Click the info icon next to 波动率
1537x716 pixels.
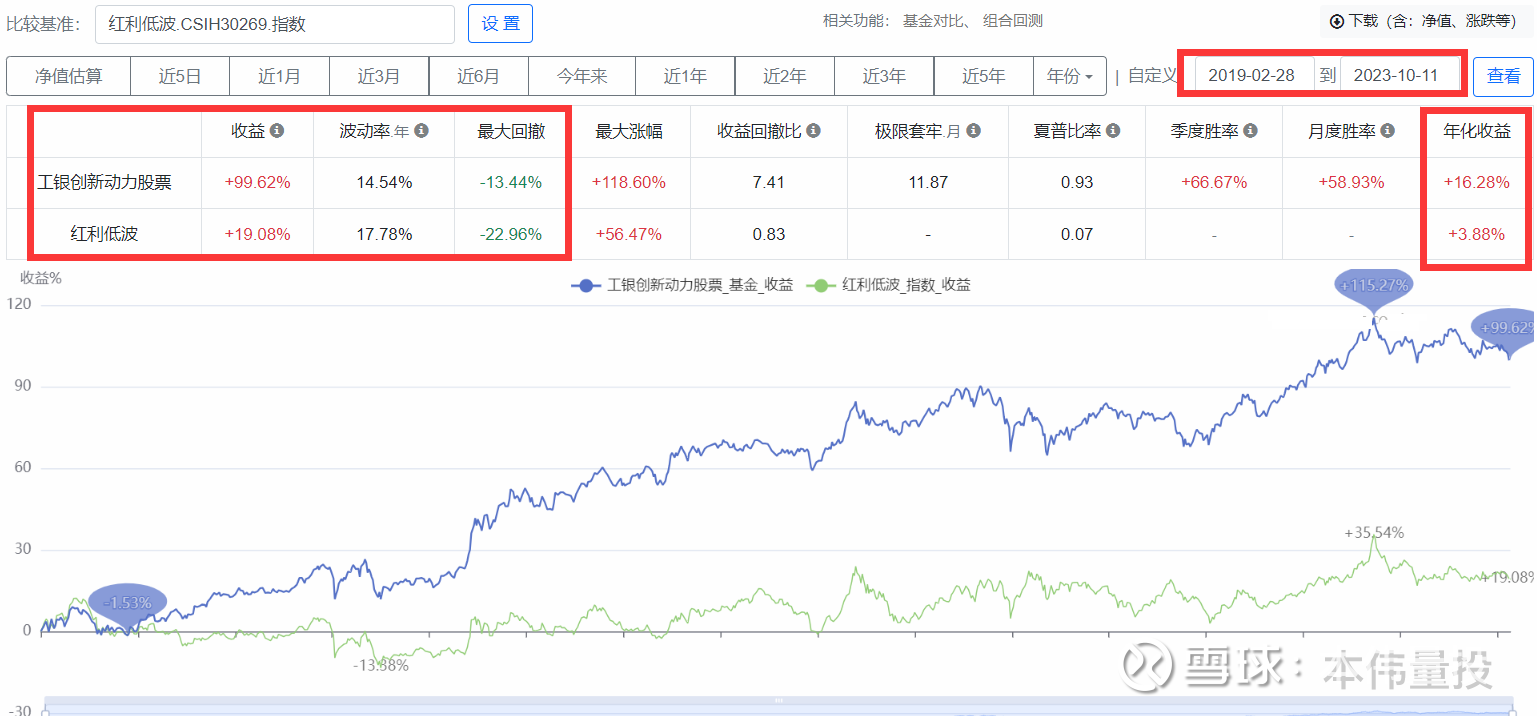(x=421, y=131)
